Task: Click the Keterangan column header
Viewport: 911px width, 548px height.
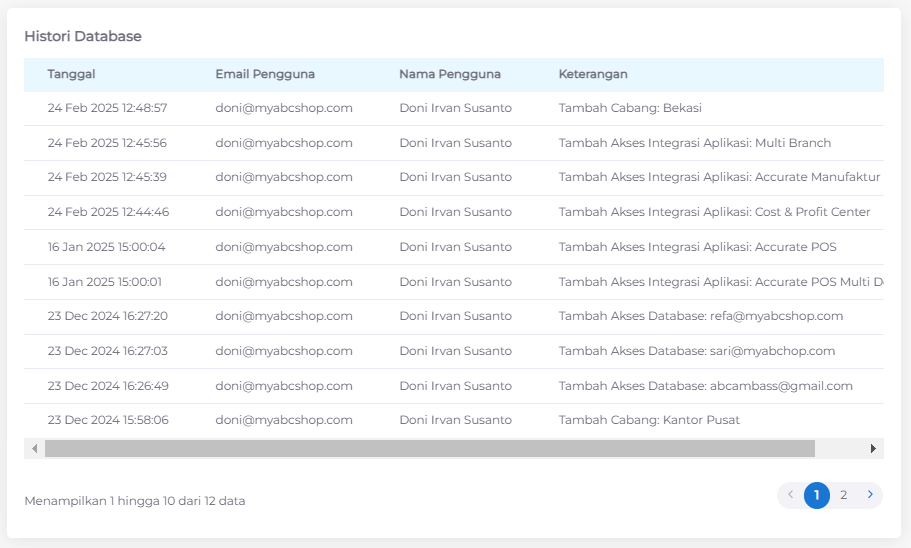Action: point(593,74)
